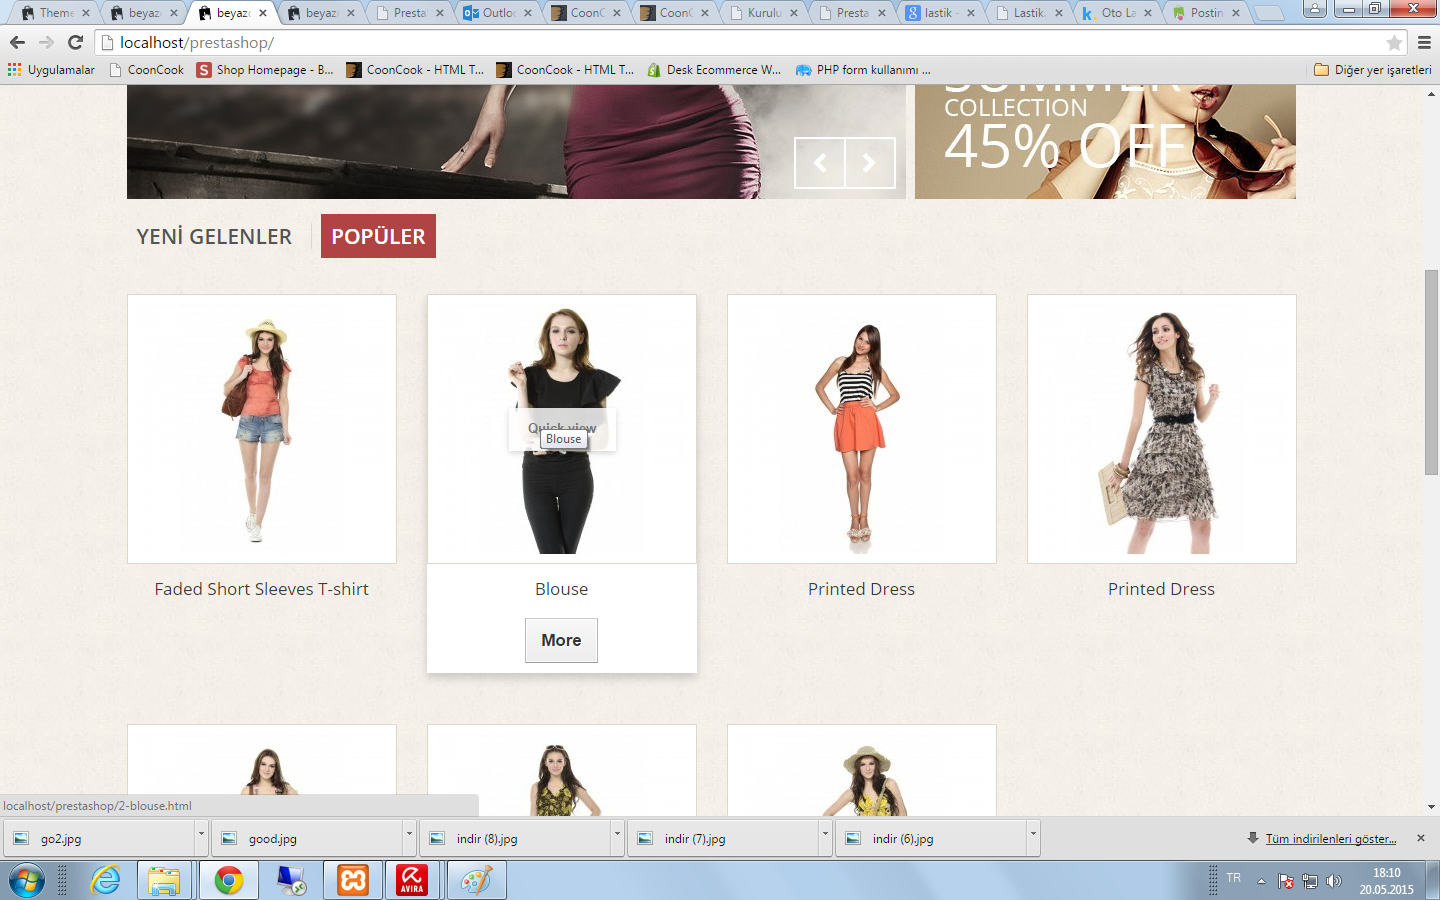Screen dimensions: 1440x900
Task: Switch to the Kurulu browser tab
Action: (762, 13)
